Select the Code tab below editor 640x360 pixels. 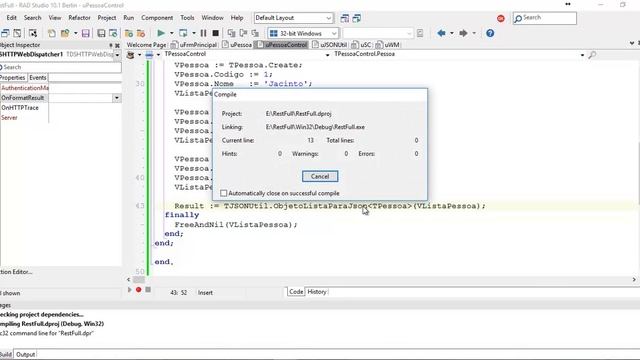coord(296,292)
